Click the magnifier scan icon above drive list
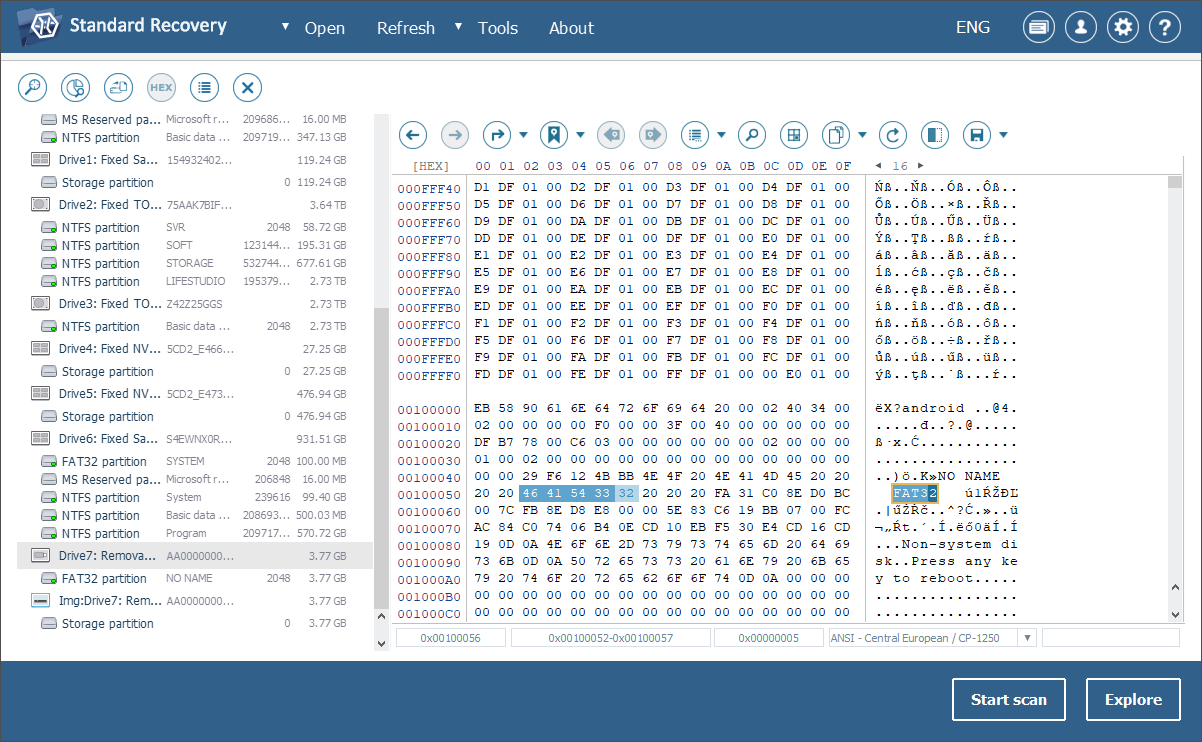Viewport: 1202px width, 742px height. pos(33,87)
